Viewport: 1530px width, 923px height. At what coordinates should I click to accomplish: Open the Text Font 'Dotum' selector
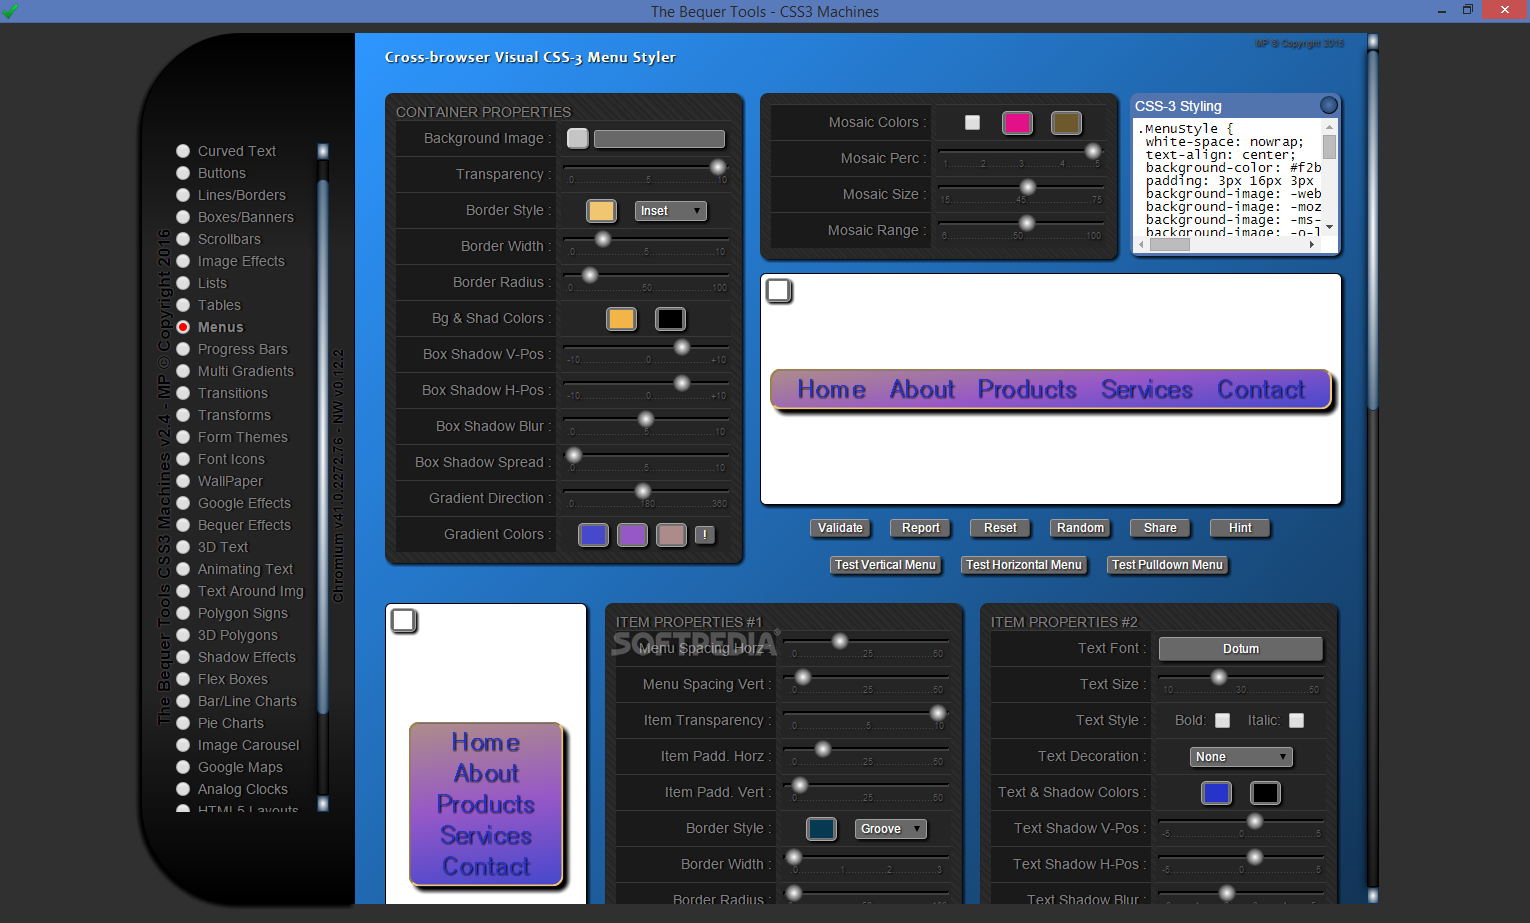click(x=1240, y=649)
